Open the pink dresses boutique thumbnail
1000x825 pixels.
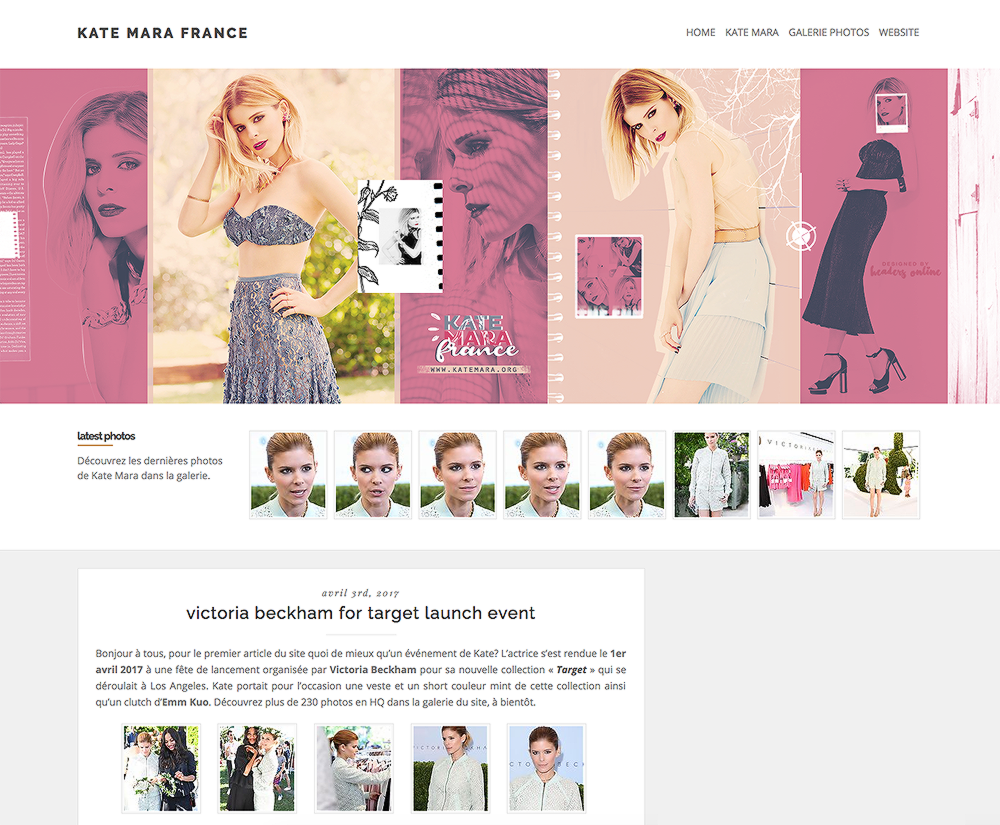(x=796, y=475)
